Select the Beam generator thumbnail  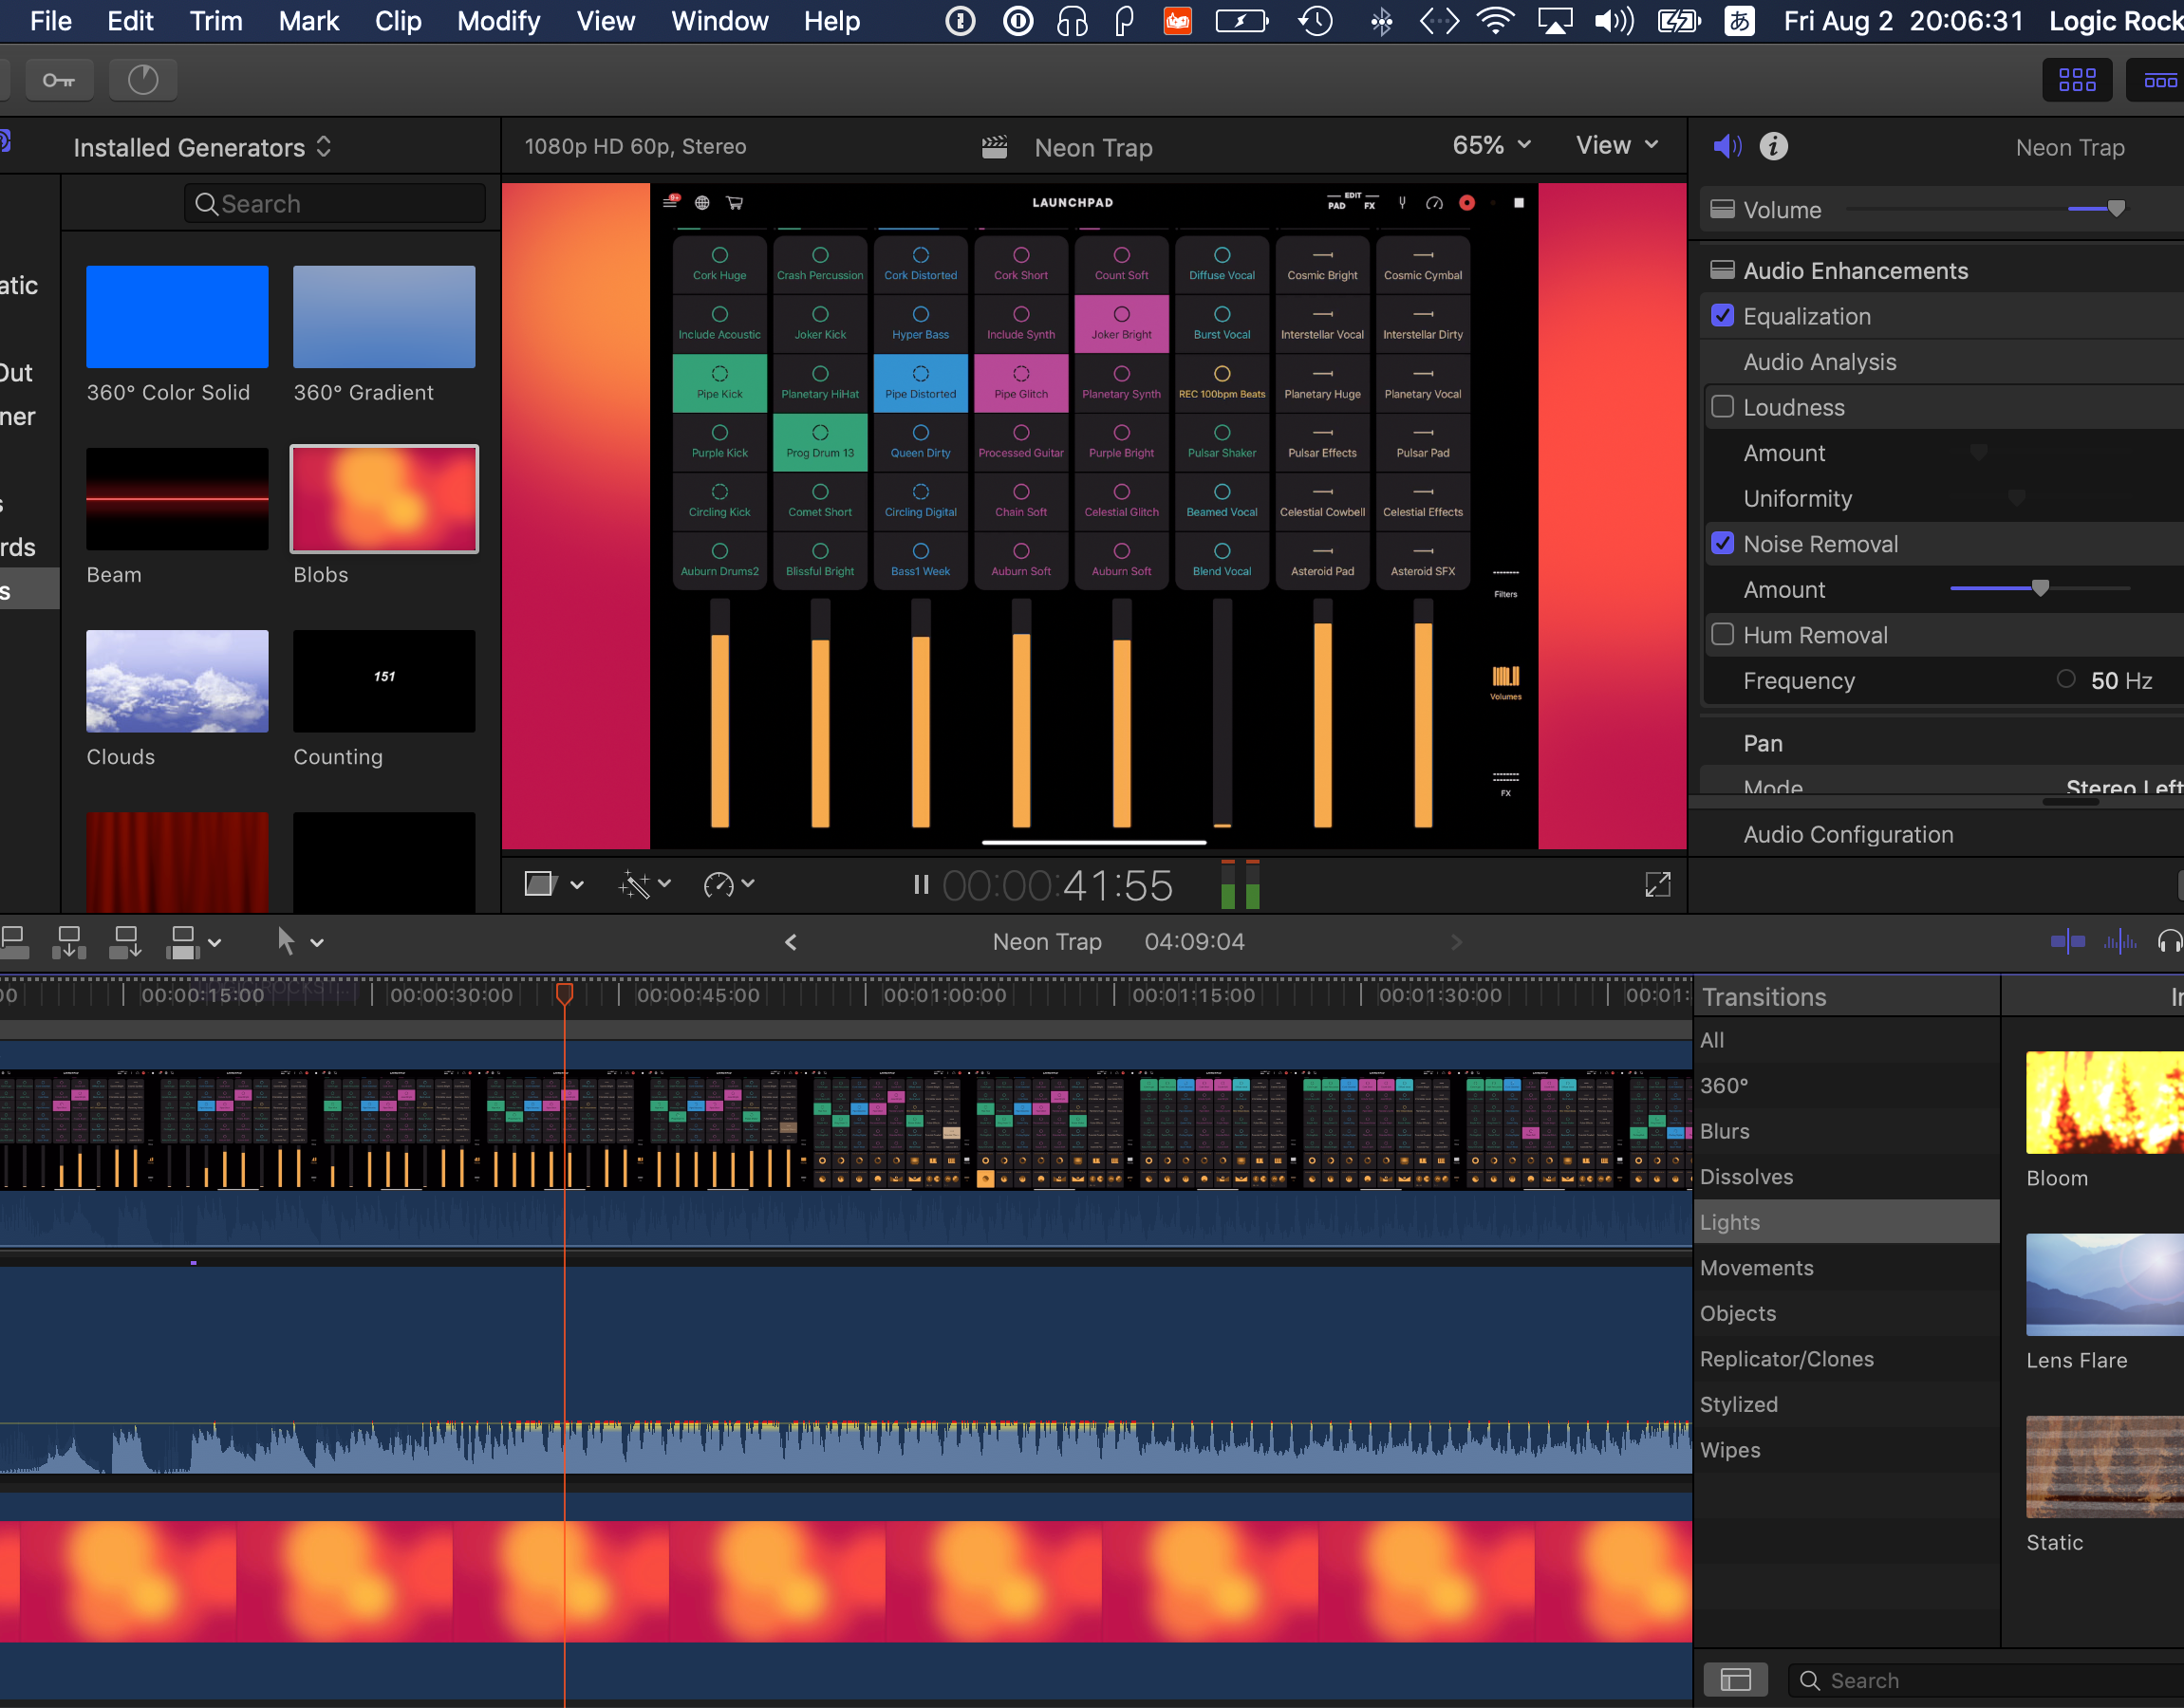177,499
